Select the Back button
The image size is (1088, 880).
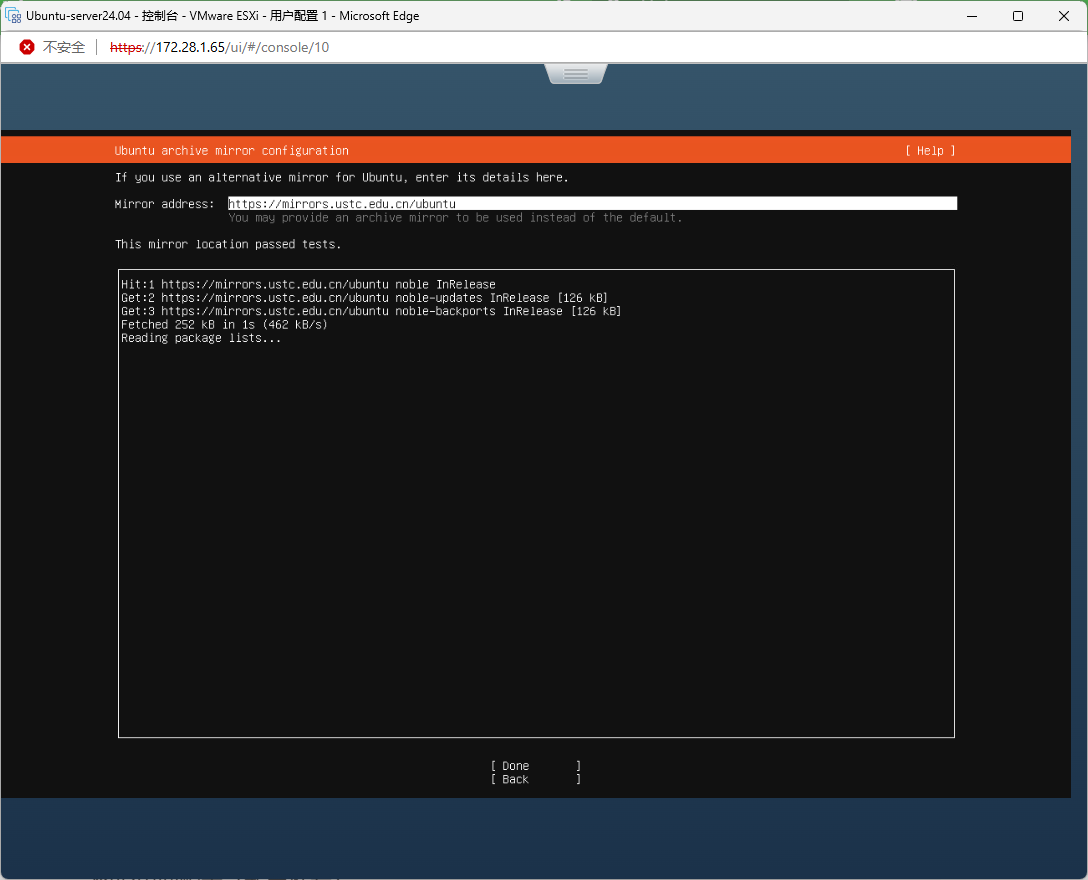(x=535, y=779)
